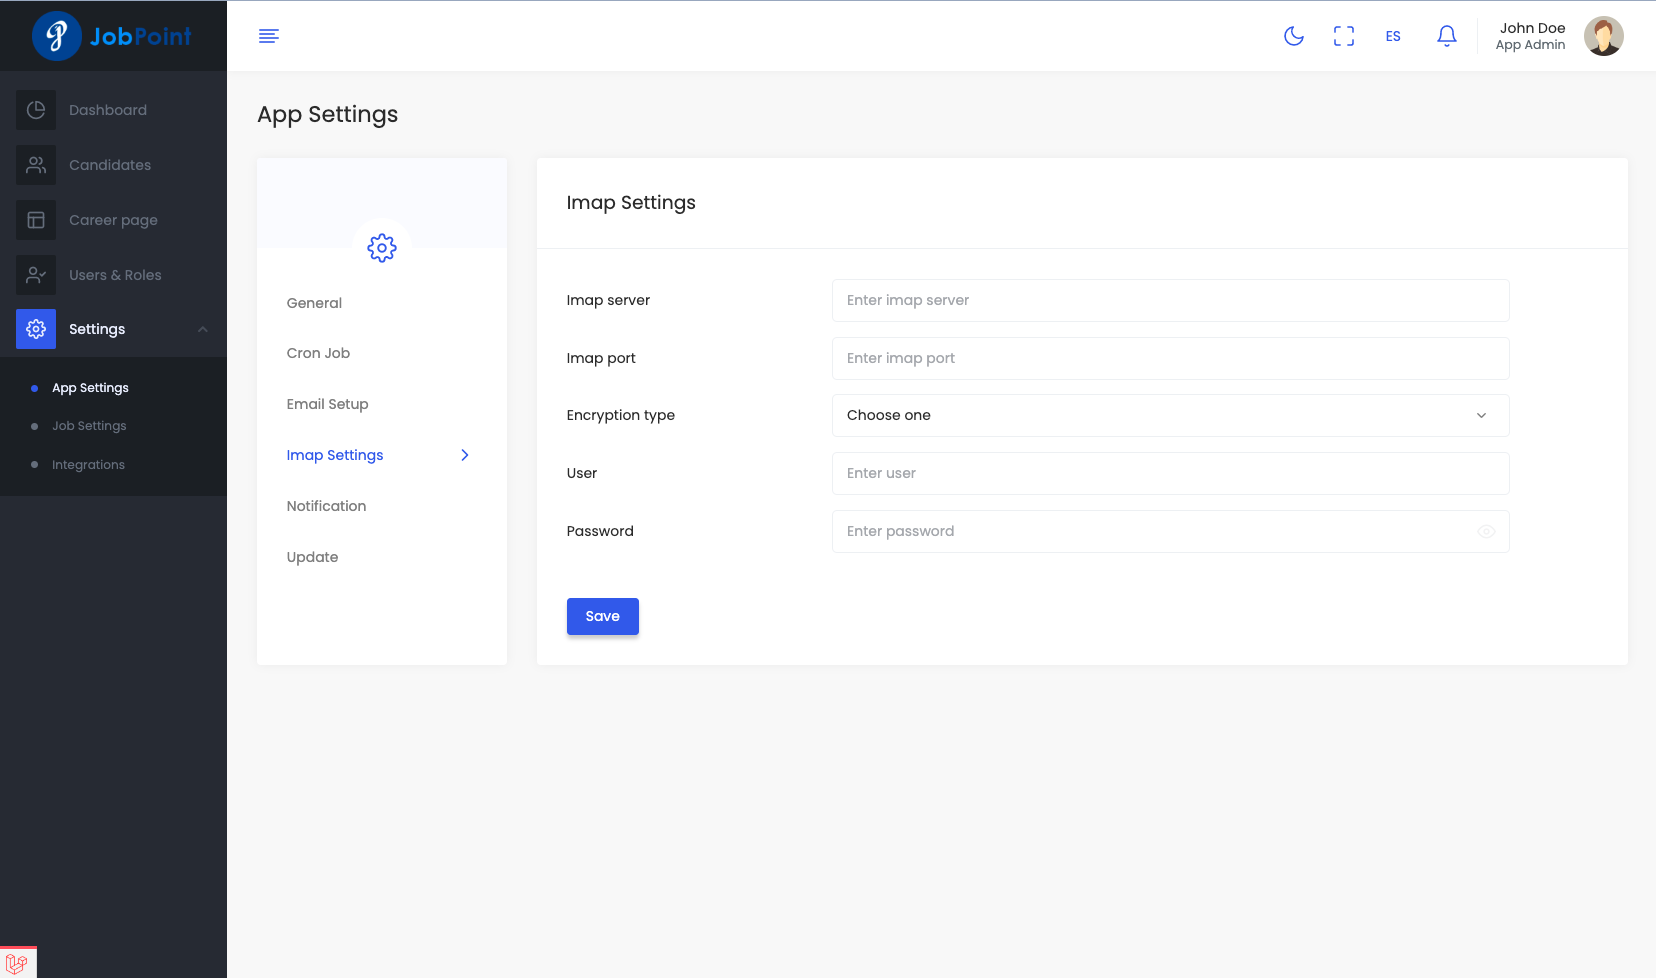Open the Encryption type dropdown
Viewport: 1656px width, 978px height.
tap(1169, 416)
